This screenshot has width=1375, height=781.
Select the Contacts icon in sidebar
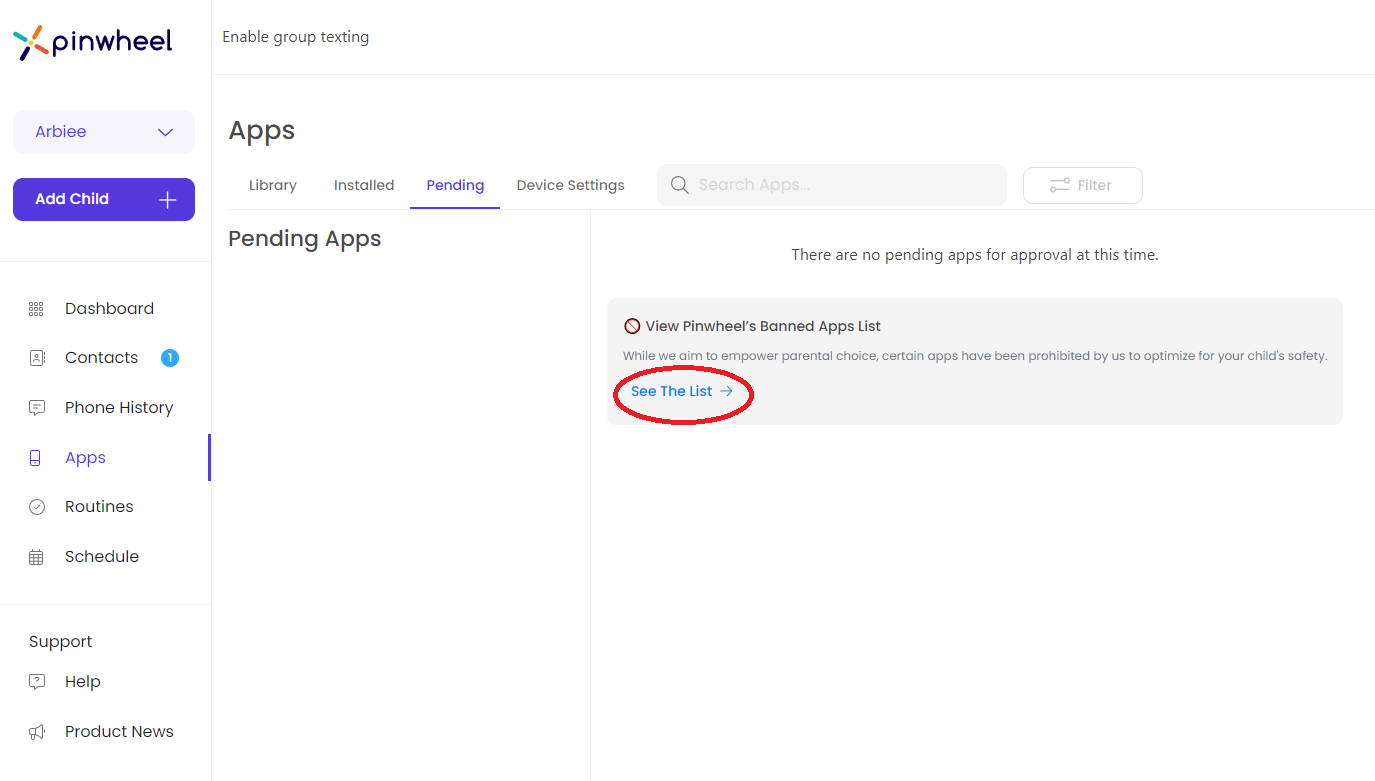coord(36,357)
